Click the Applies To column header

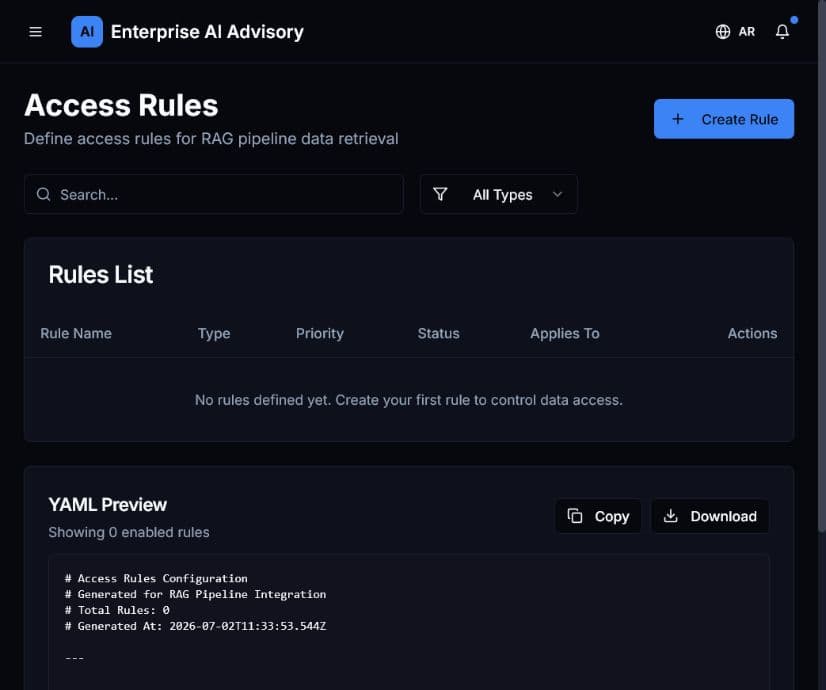(x=565, y=333)
